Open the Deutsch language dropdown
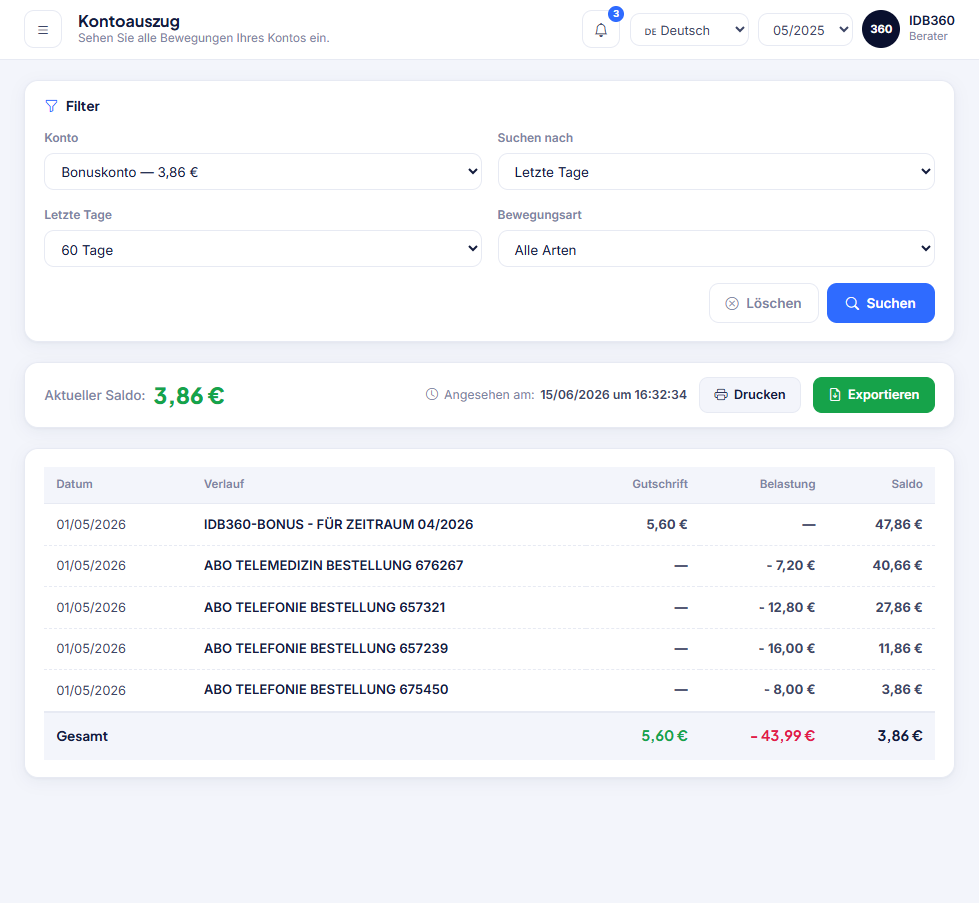 coord(689,30)
